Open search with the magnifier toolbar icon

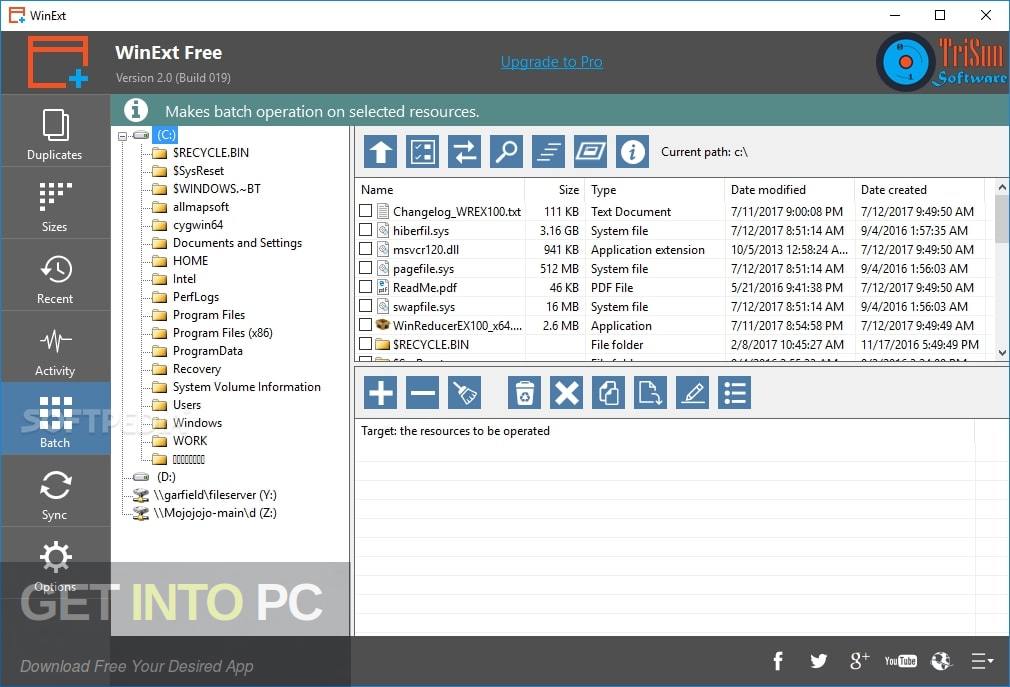coord(506,151)
